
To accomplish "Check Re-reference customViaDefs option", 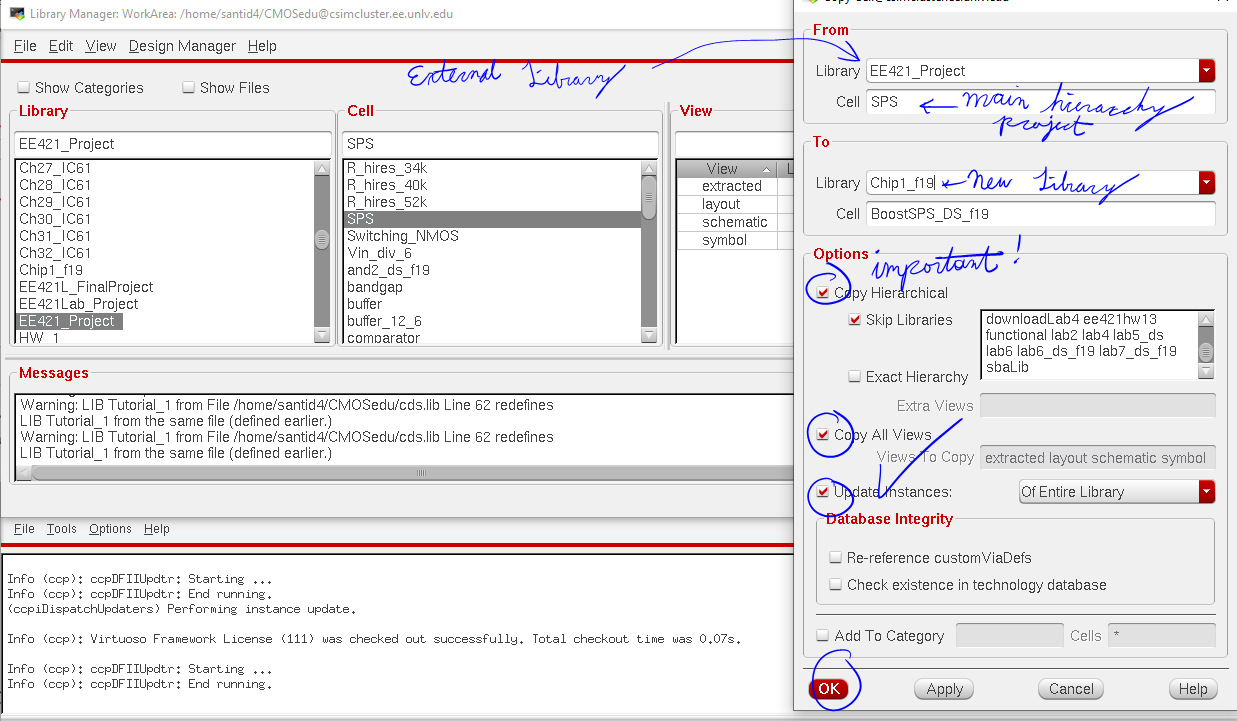I will pyautogui.click(x=836, y=558).
